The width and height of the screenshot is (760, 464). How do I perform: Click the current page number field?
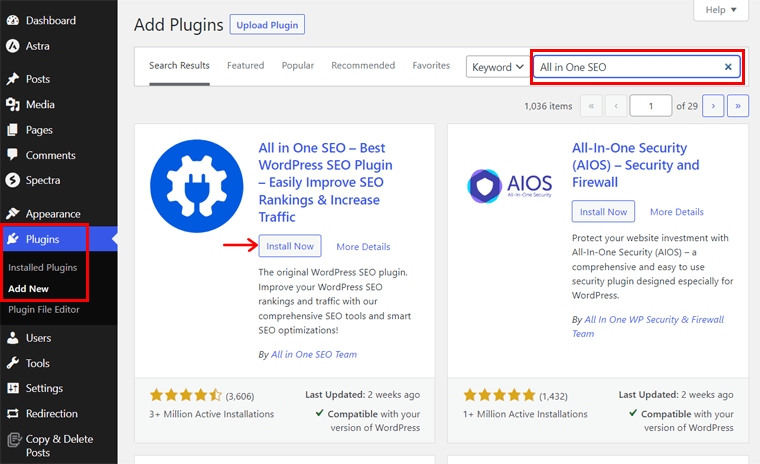click(650, 106)
